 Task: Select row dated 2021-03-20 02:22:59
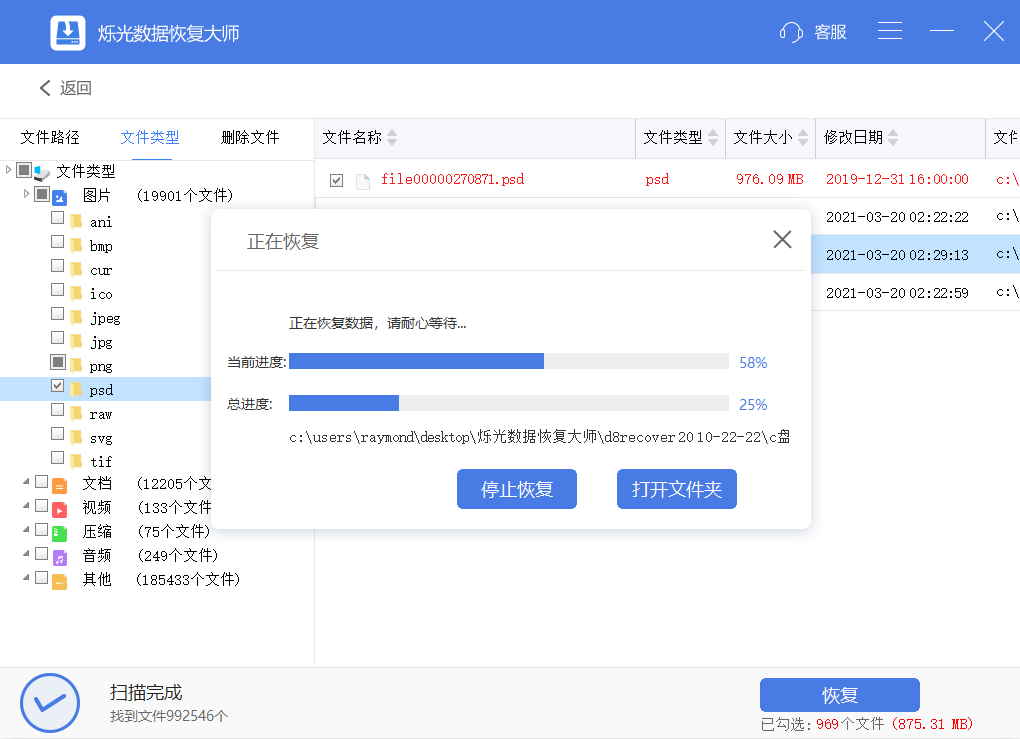click(x=915, y=293)
